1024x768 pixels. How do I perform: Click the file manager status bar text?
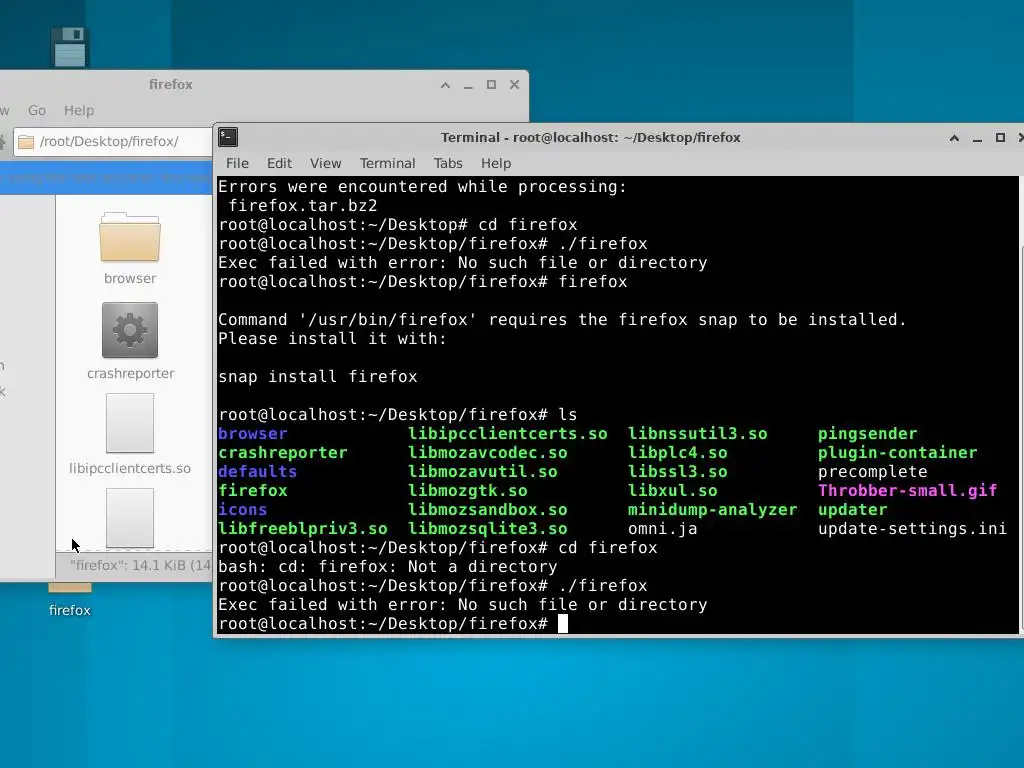140,566
